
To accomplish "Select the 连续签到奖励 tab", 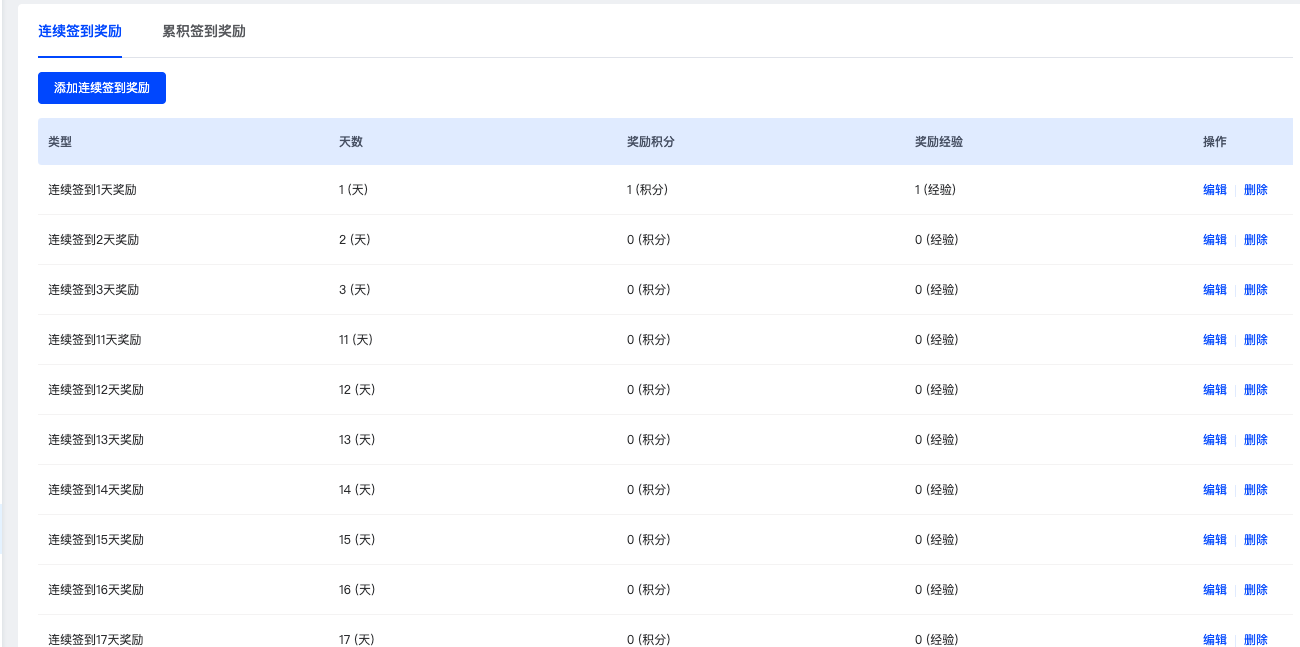I will [80, 31].
